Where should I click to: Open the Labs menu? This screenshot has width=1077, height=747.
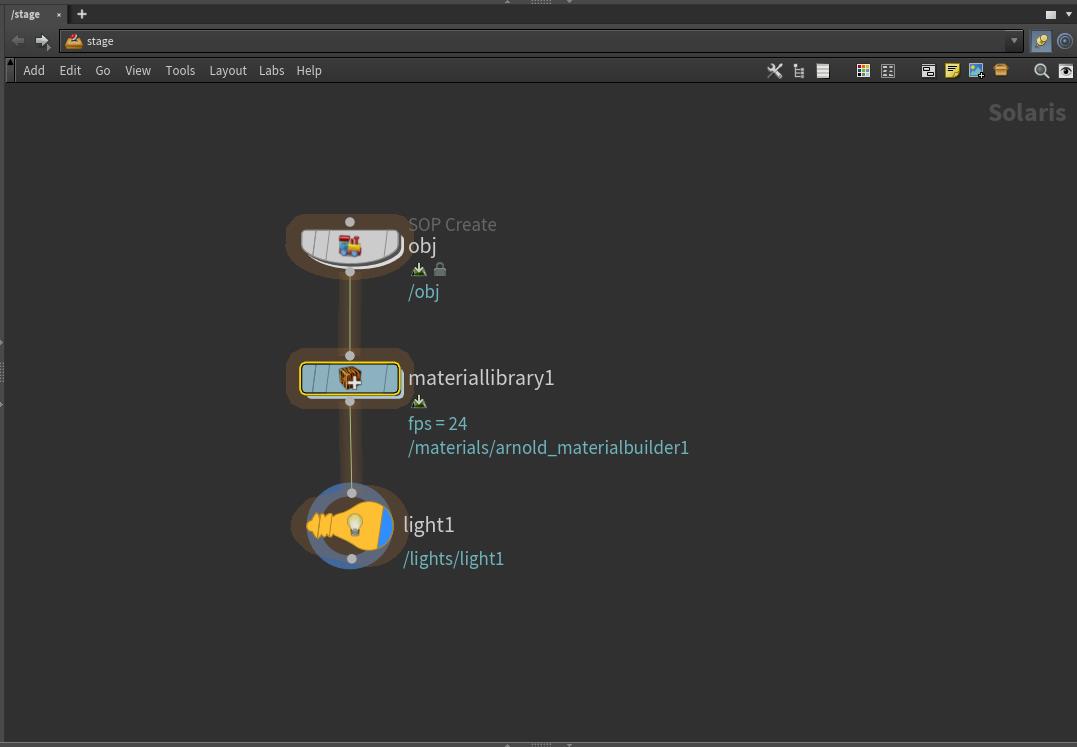(271, 71)
